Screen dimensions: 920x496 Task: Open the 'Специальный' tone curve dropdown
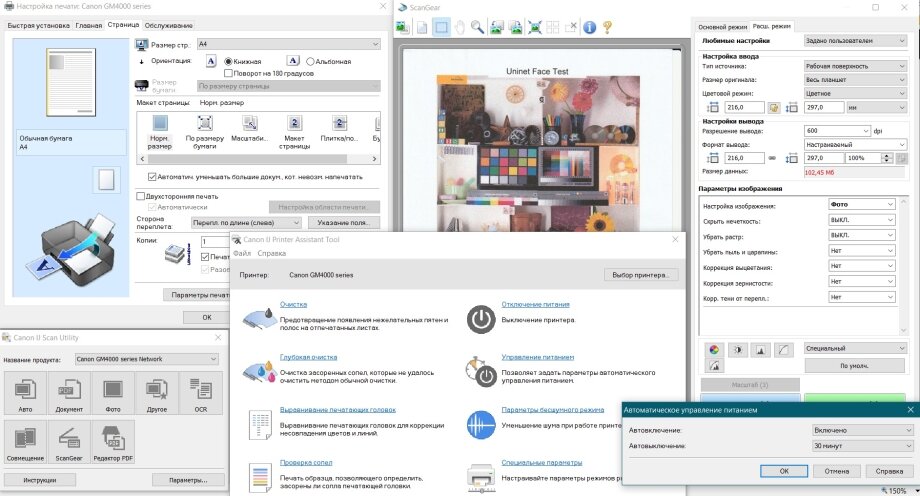coord(855,348)
